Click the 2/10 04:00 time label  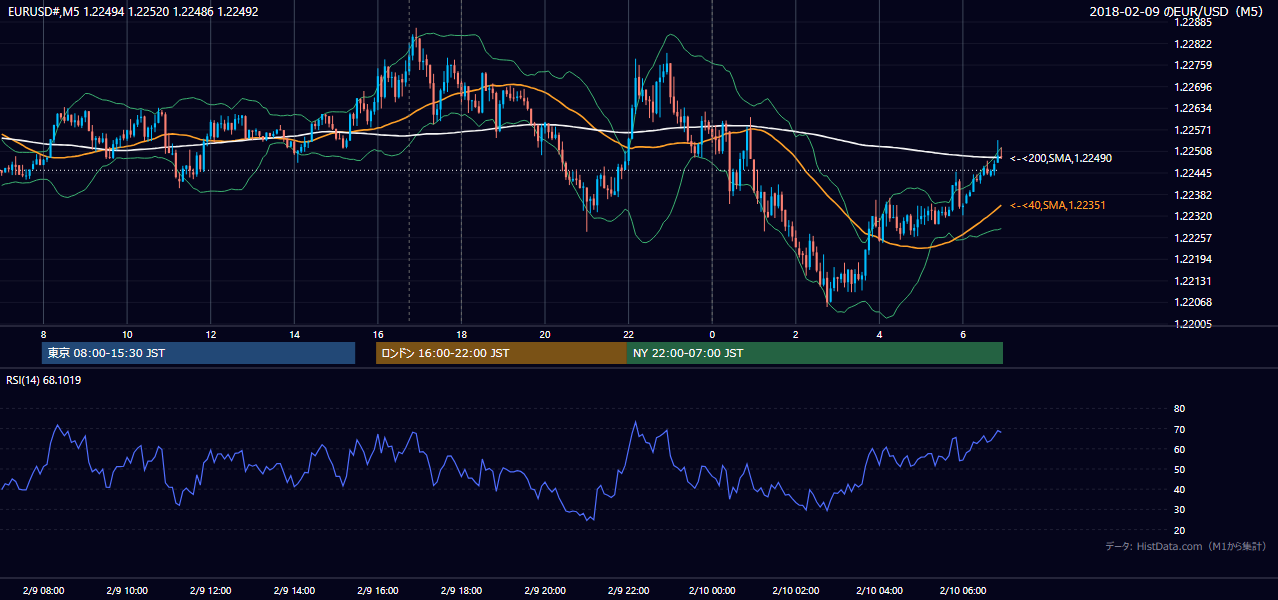[x=880, y=590]
